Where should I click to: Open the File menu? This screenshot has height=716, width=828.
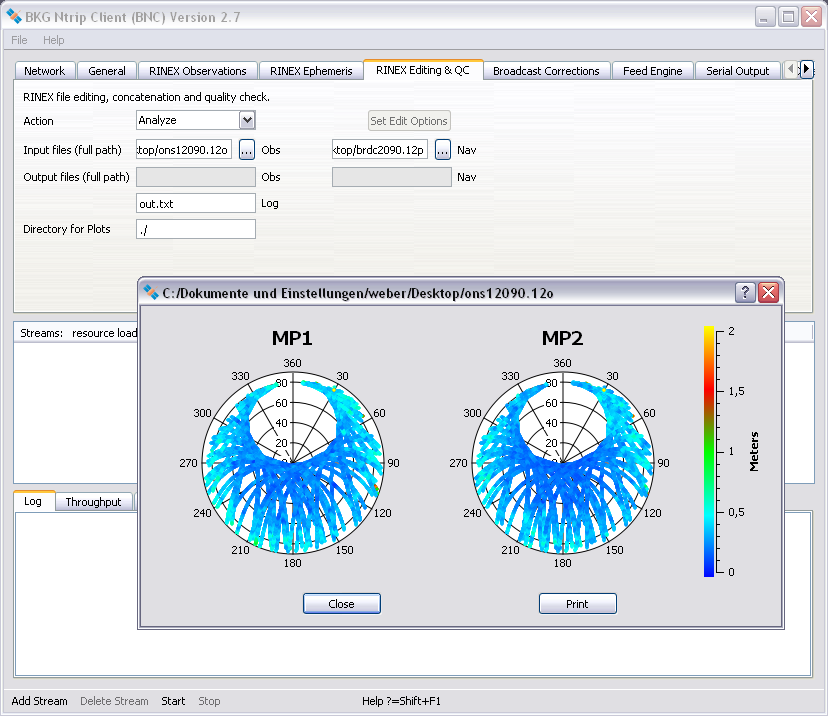[19, 40]
